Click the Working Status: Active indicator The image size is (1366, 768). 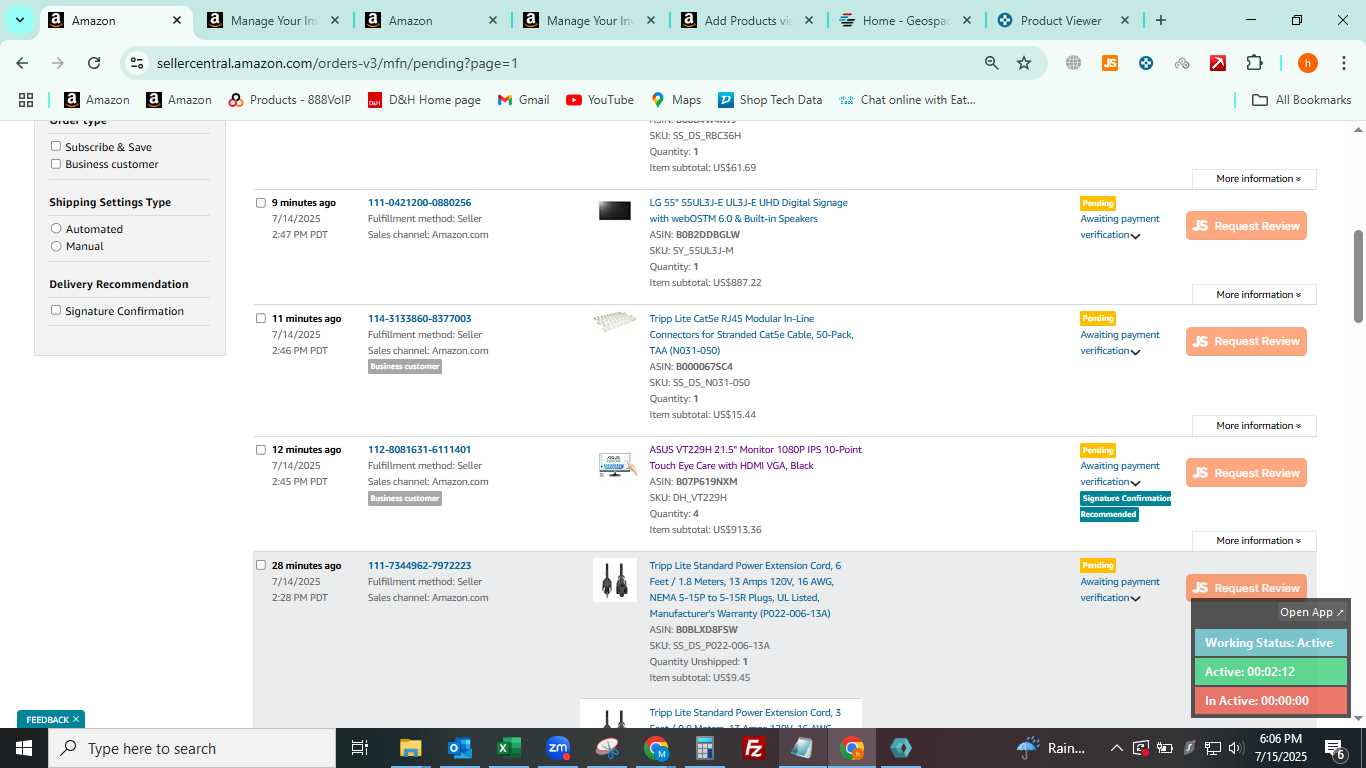pos(1270,643)
